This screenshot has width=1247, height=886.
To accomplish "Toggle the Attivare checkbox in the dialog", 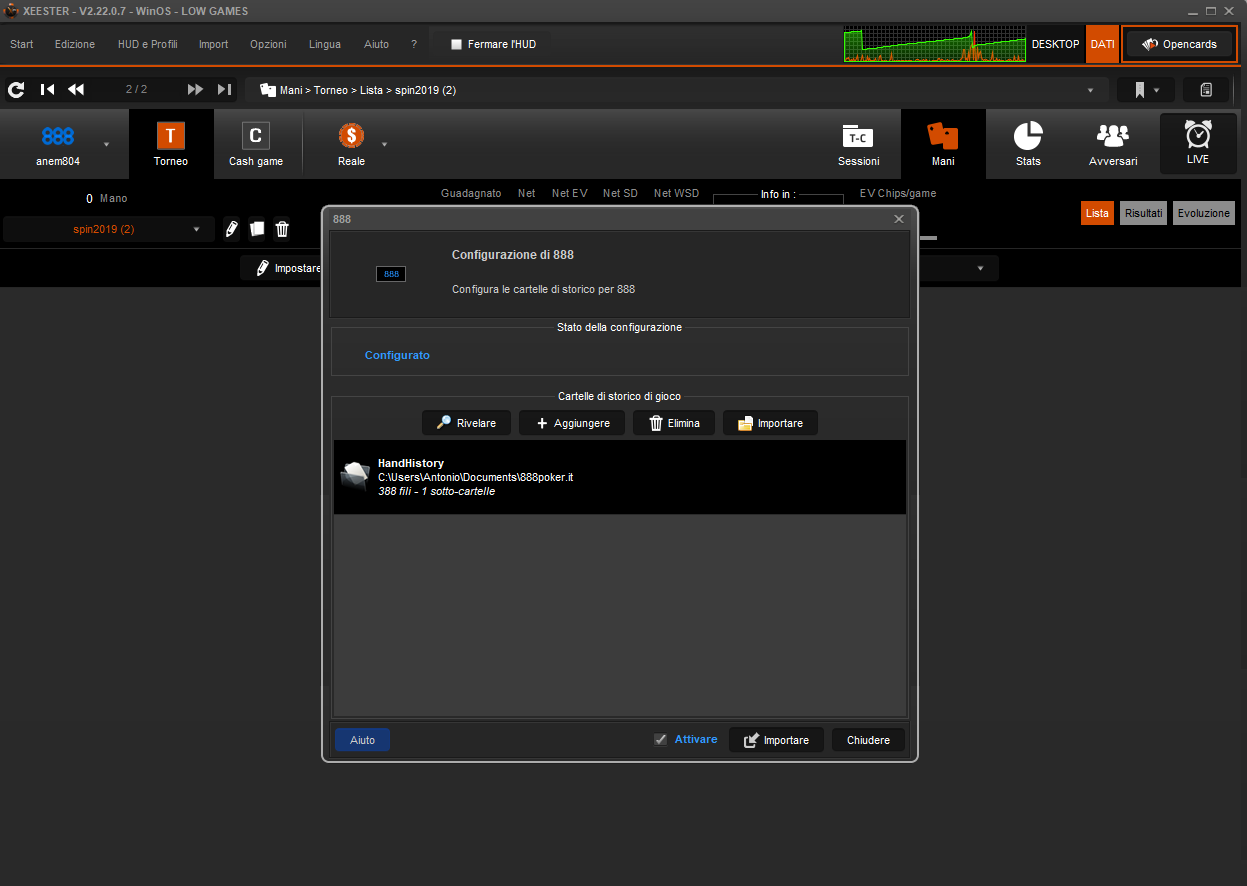I will 660,739.
